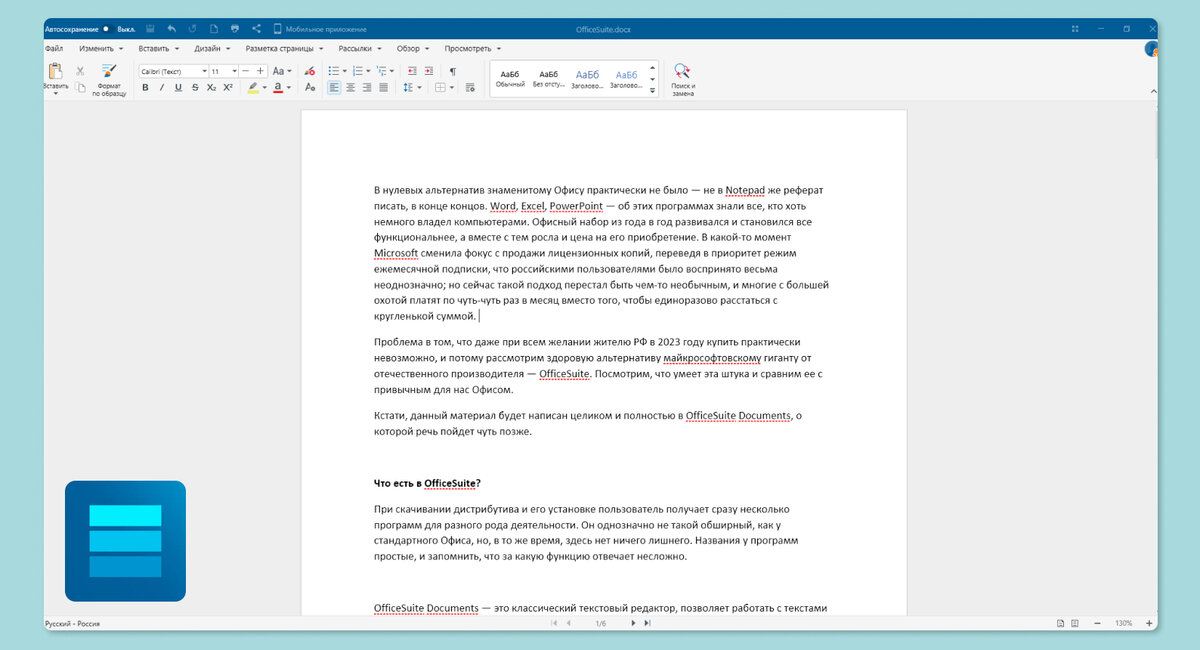Click the bulleted list icon
Screen dimensions: 1200x650
coord(335,71)
